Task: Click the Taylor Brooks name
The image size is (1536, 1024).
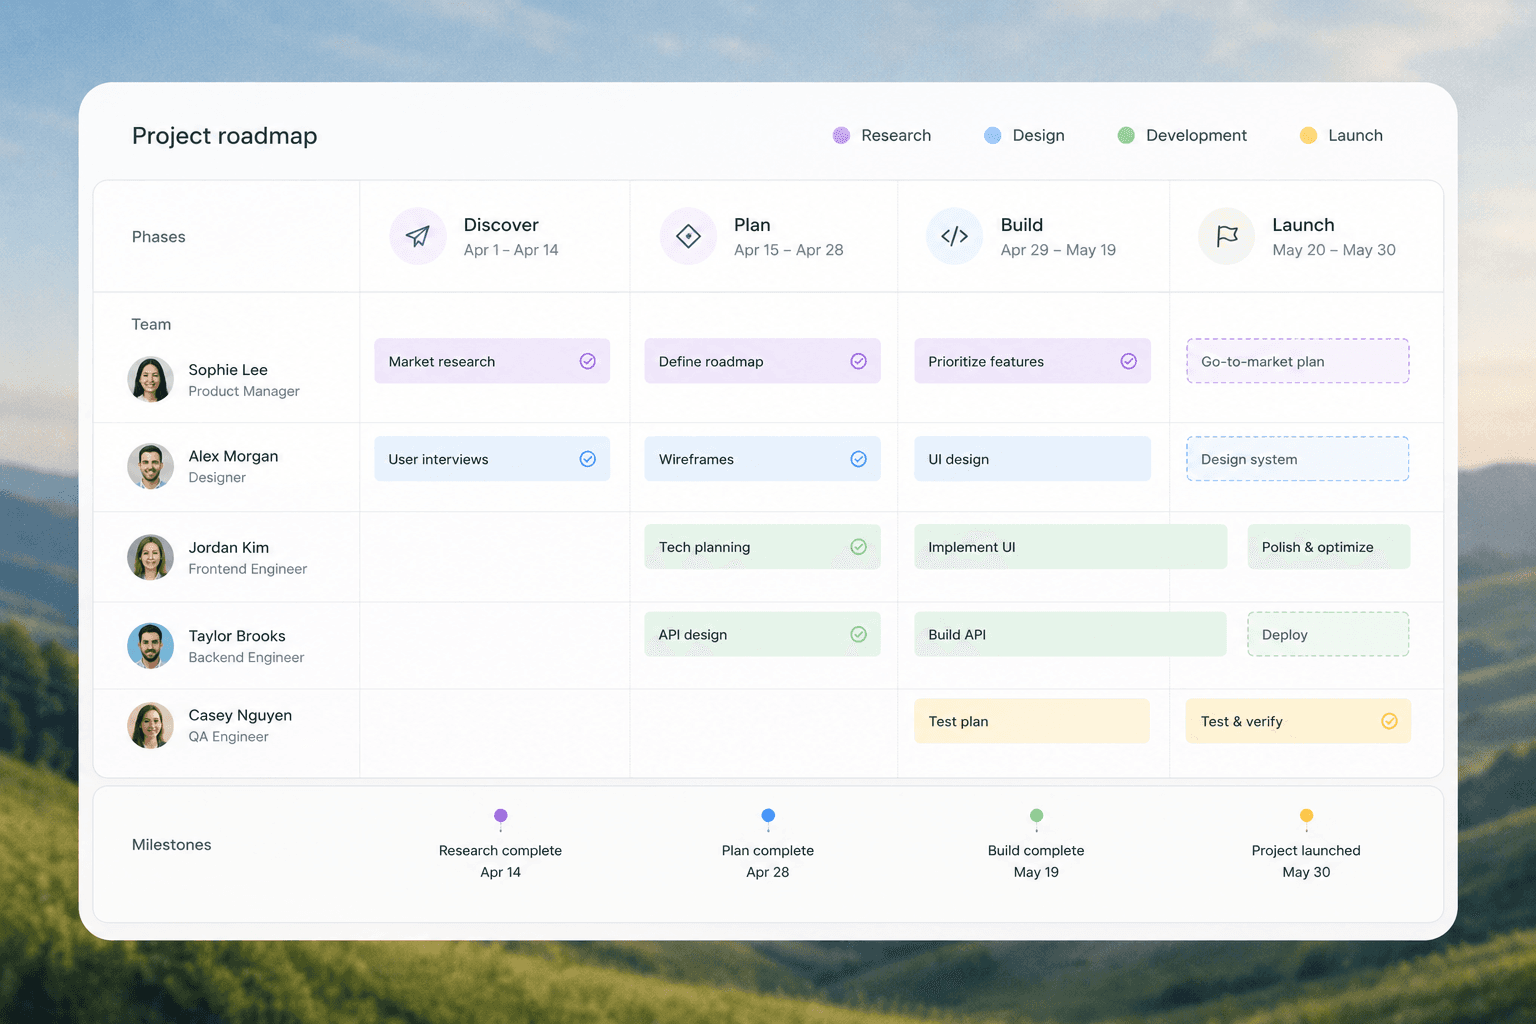Action: 237,636
